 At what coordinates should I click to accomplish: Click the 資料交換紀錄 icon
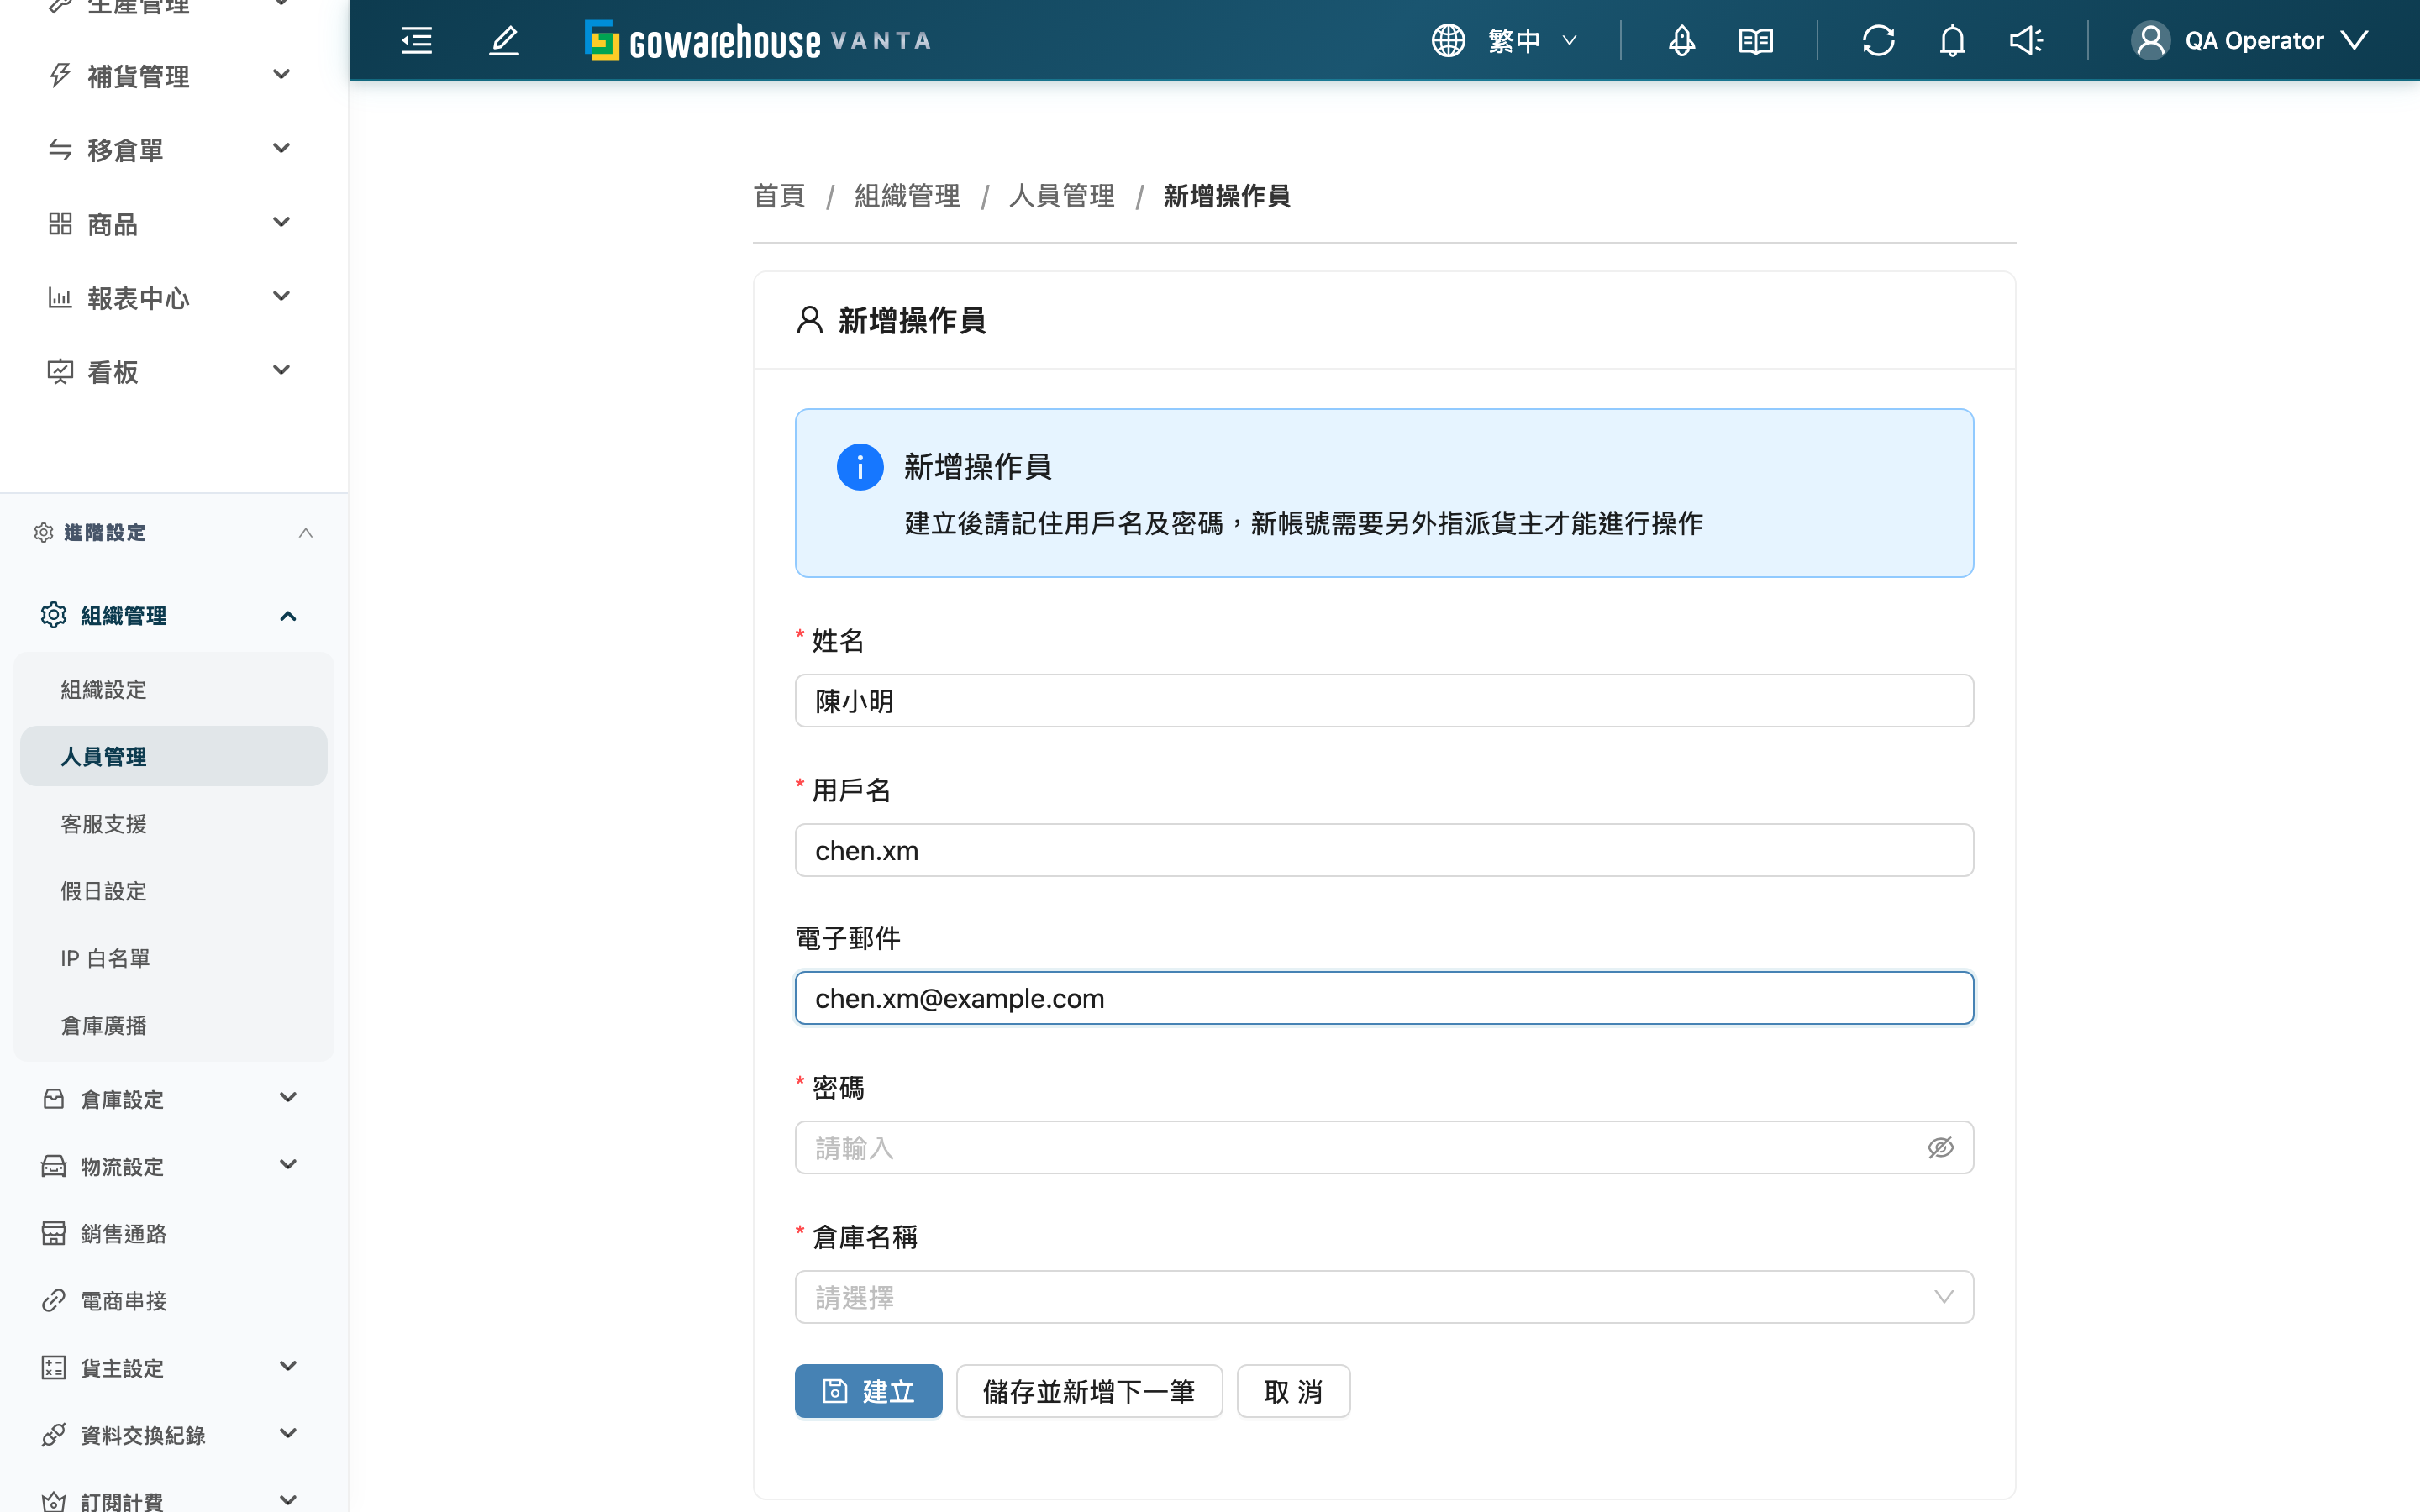(x=54, y=1434)
